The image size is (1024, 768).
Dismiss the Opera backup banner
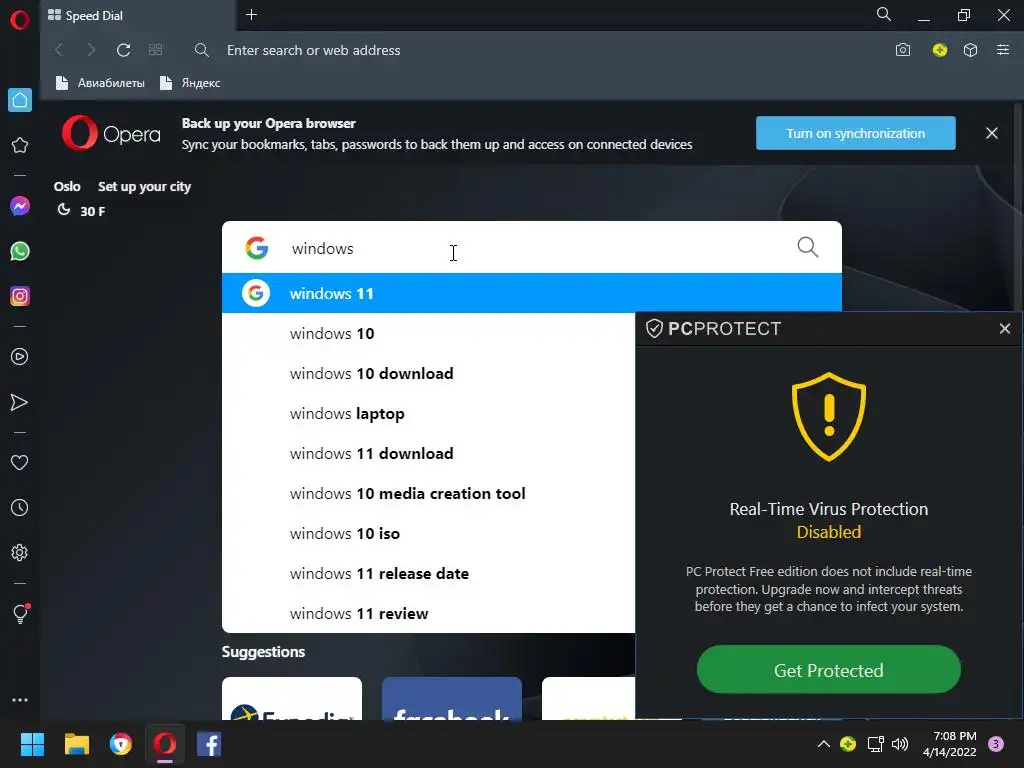coord(991,133)
